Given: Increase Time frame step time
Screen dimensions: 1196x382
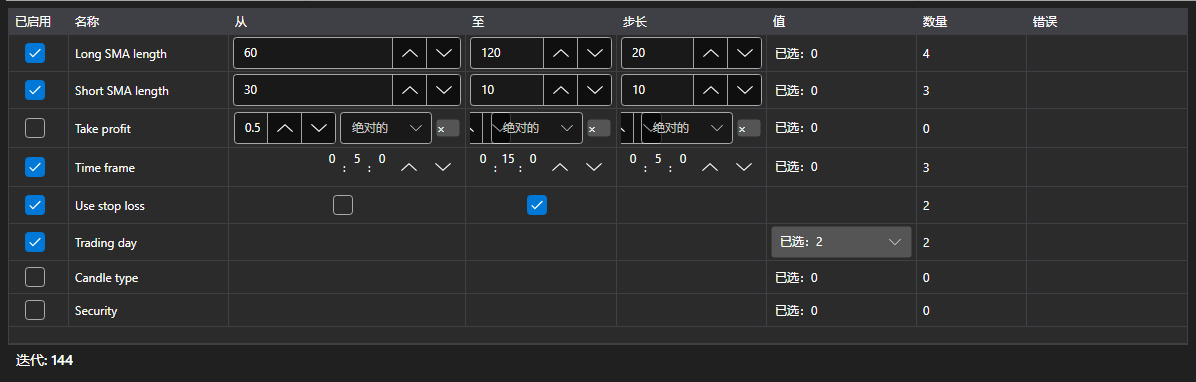Looking at the screenshot, I should click(711, 167).
